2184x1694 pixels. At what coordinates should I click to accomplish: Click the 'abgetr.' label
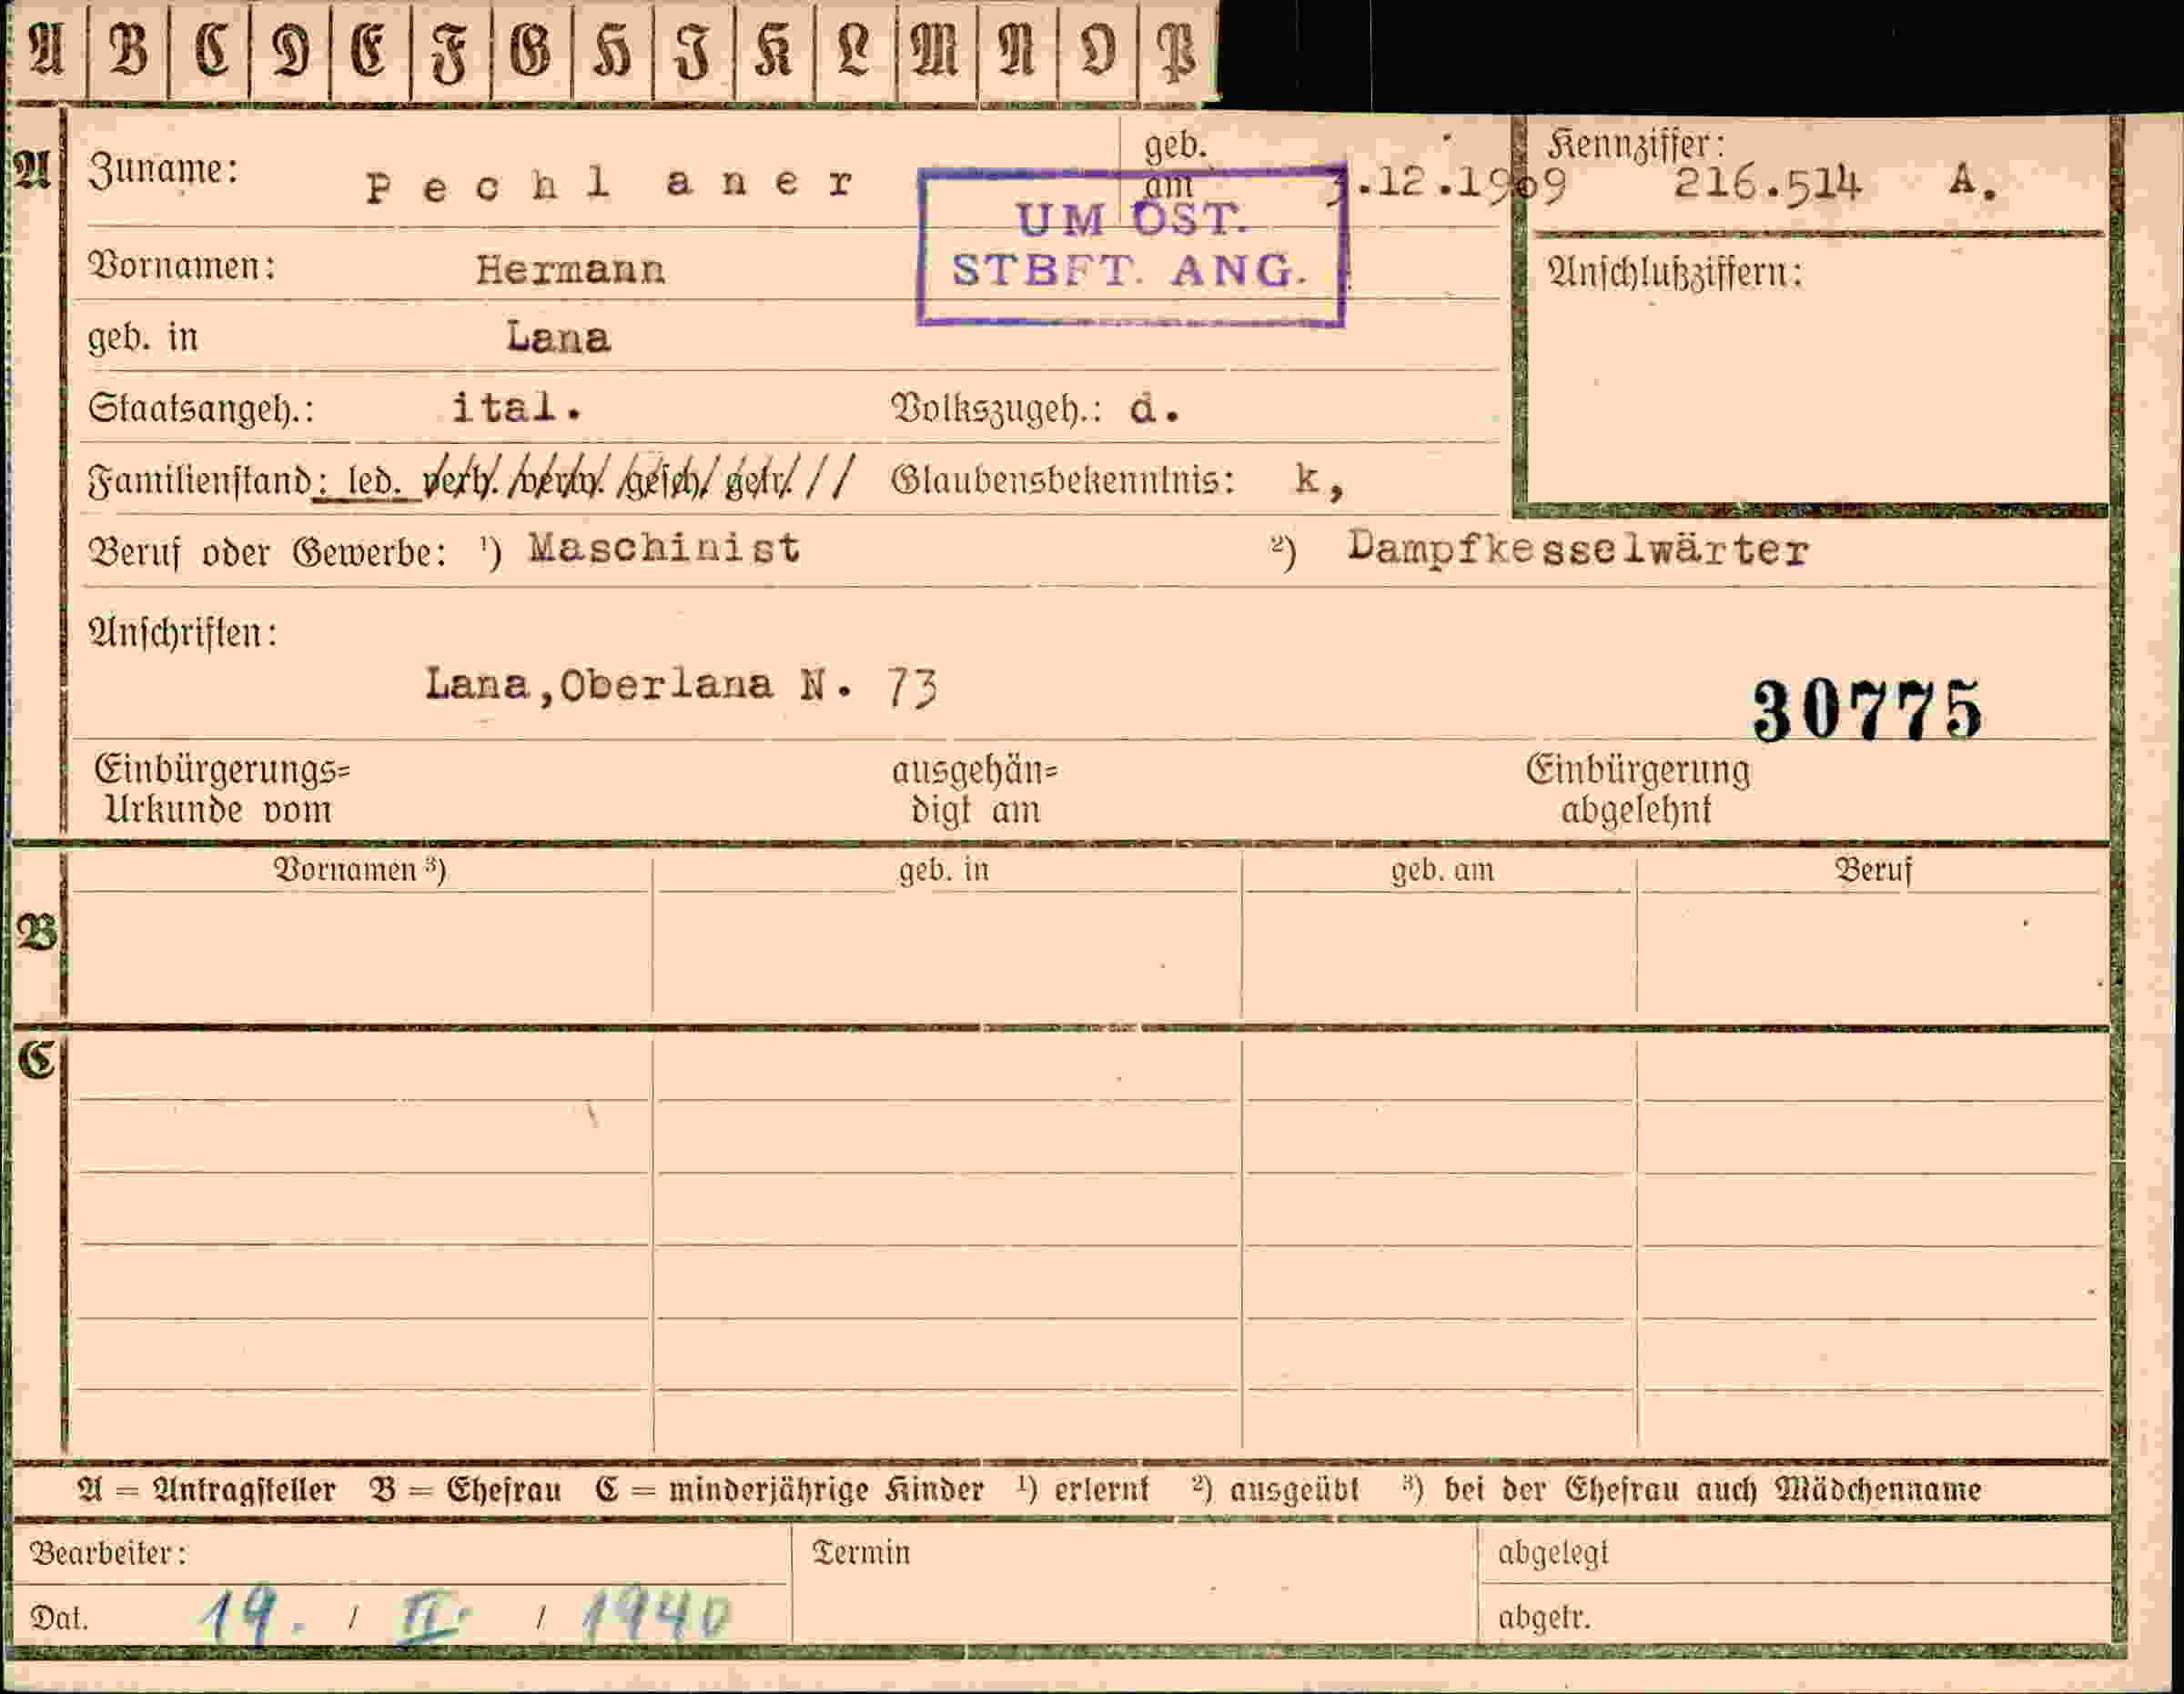coord(1544,1618)
